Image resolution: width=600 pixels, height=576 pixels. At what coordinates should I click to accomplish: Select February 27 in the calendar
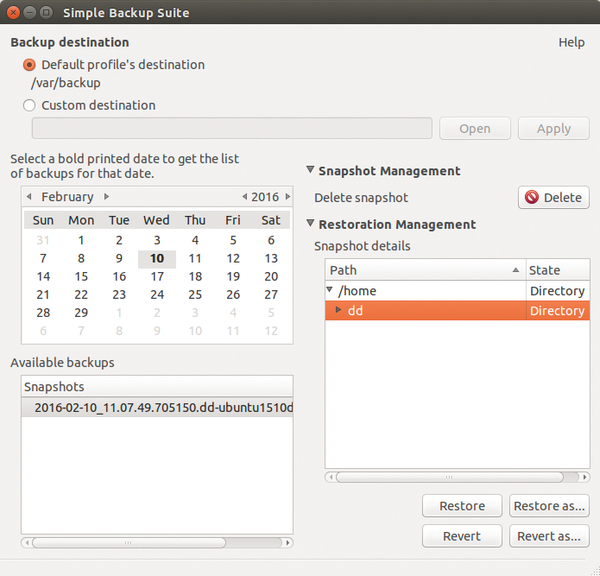click(271, 295)
